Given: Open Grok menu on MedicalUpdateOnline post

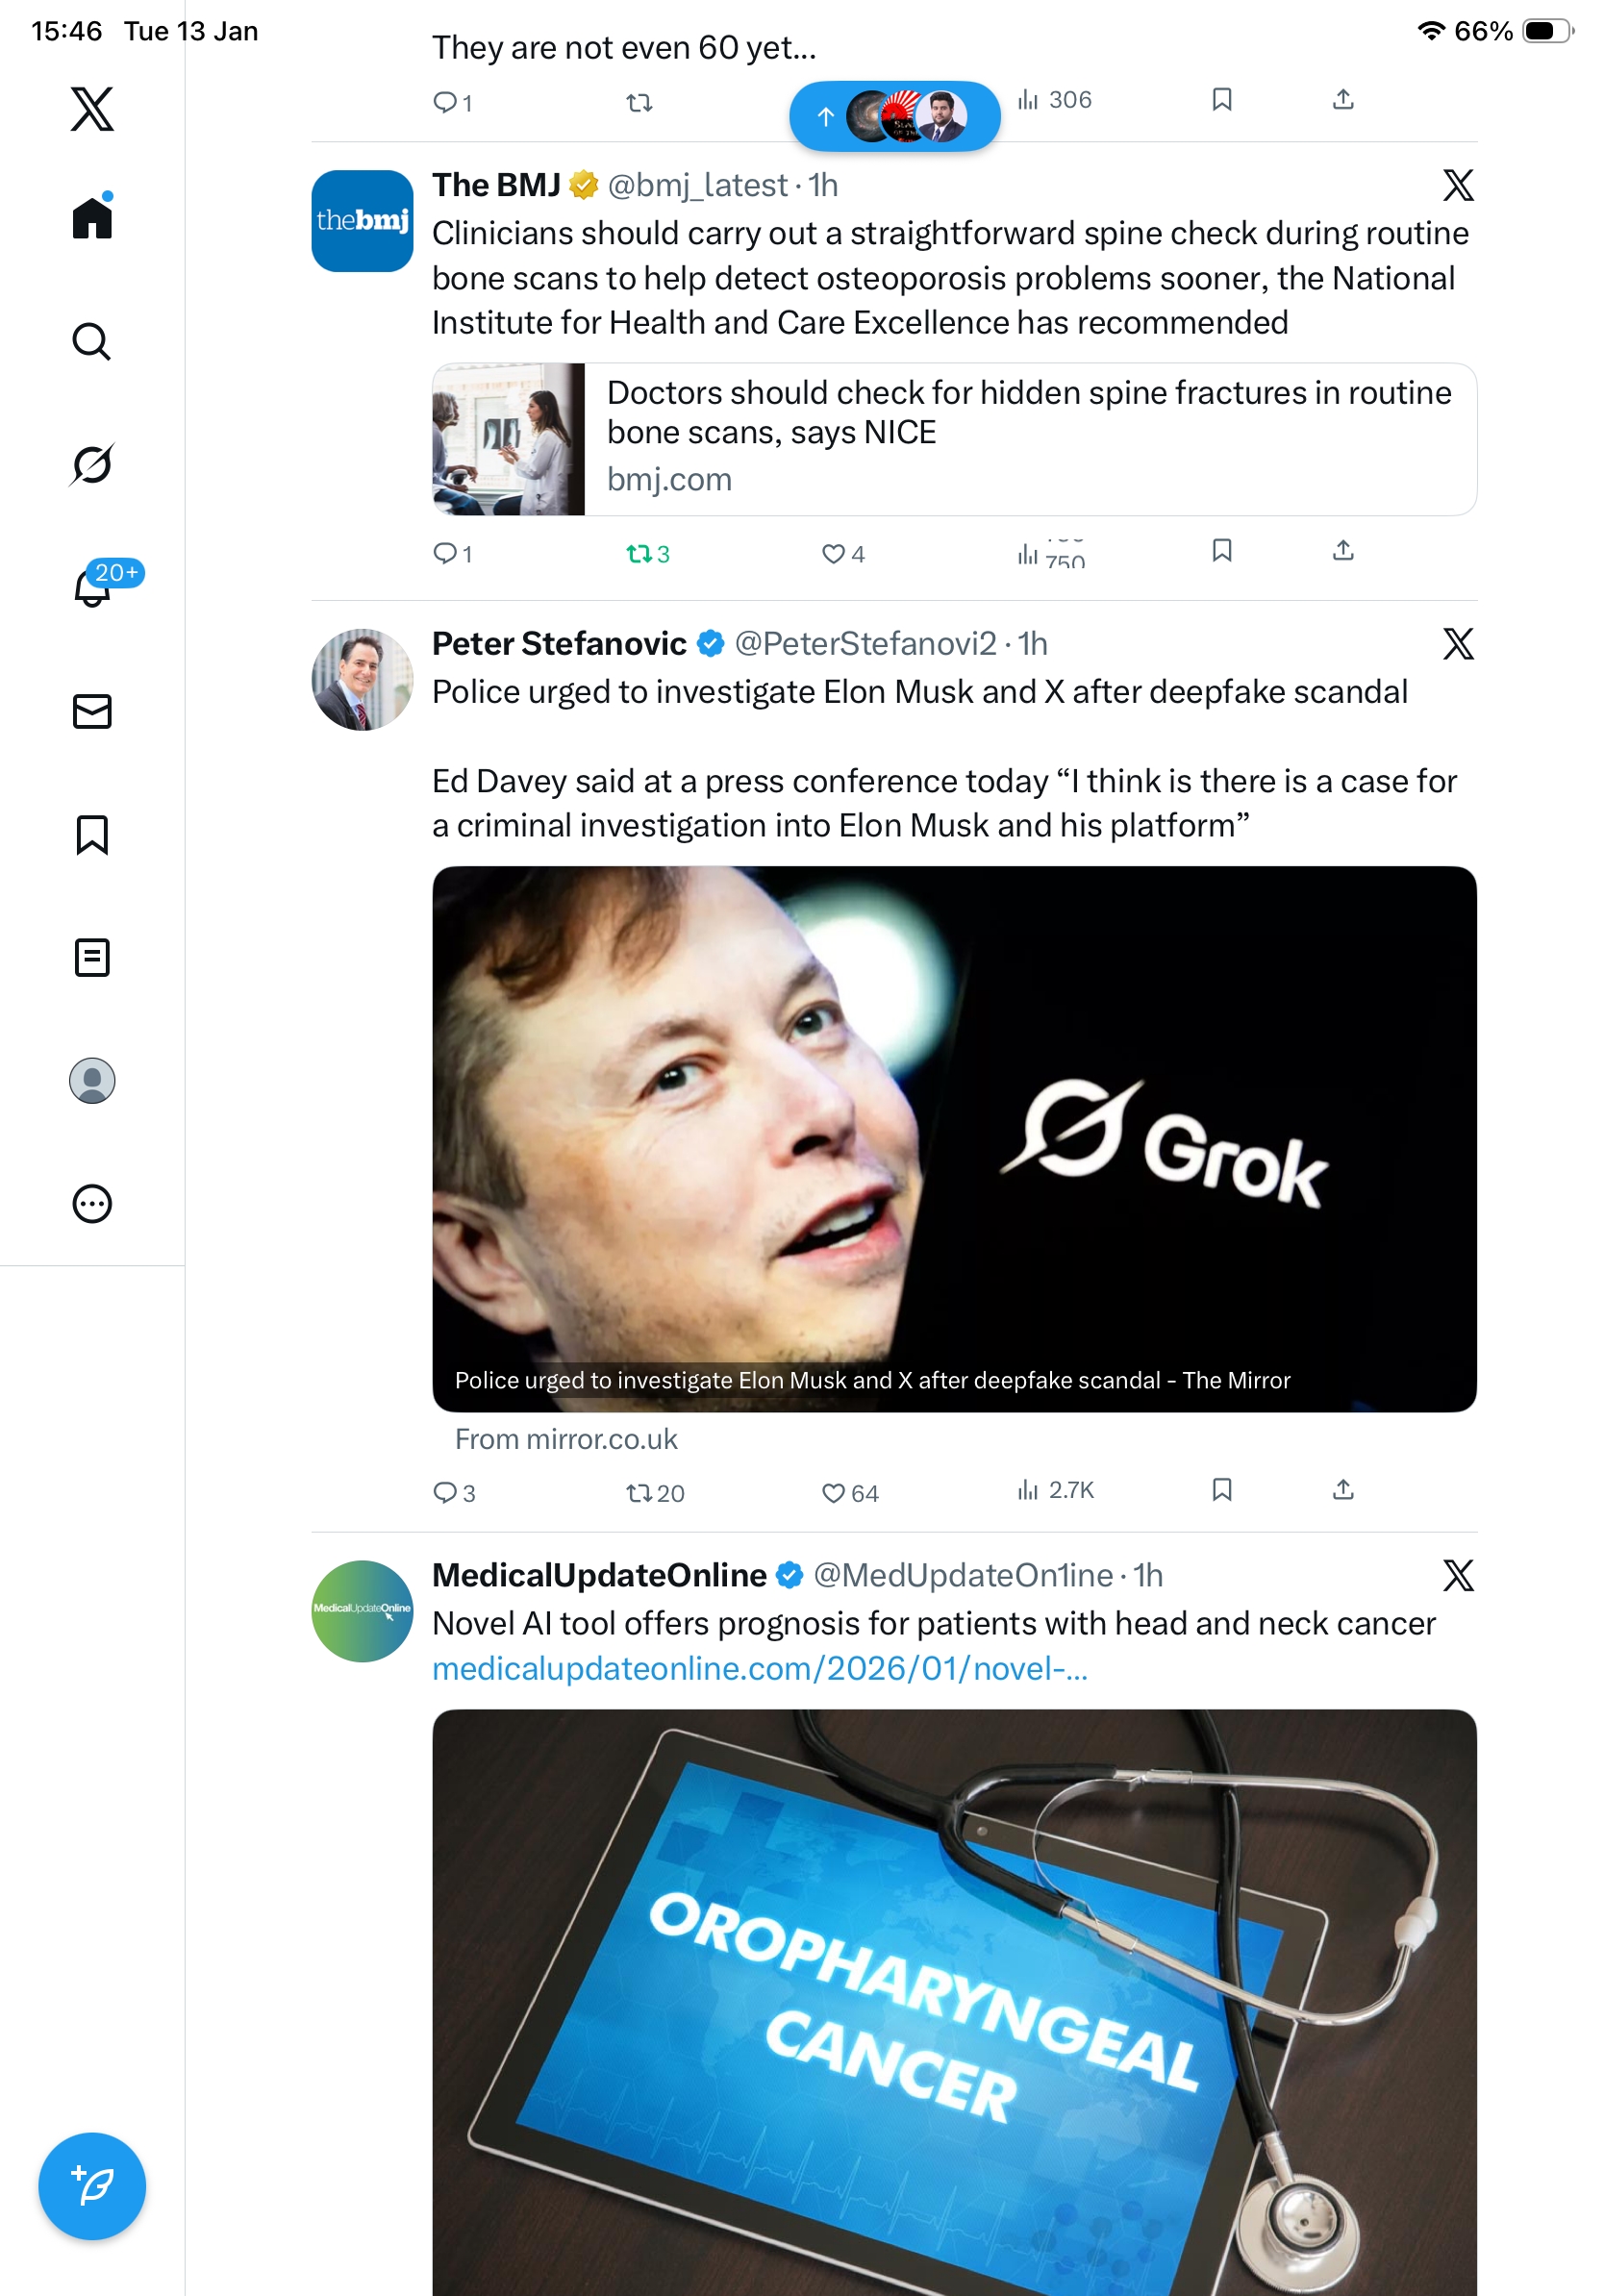Looking at the screenshot, I should coord(1458,1575).
